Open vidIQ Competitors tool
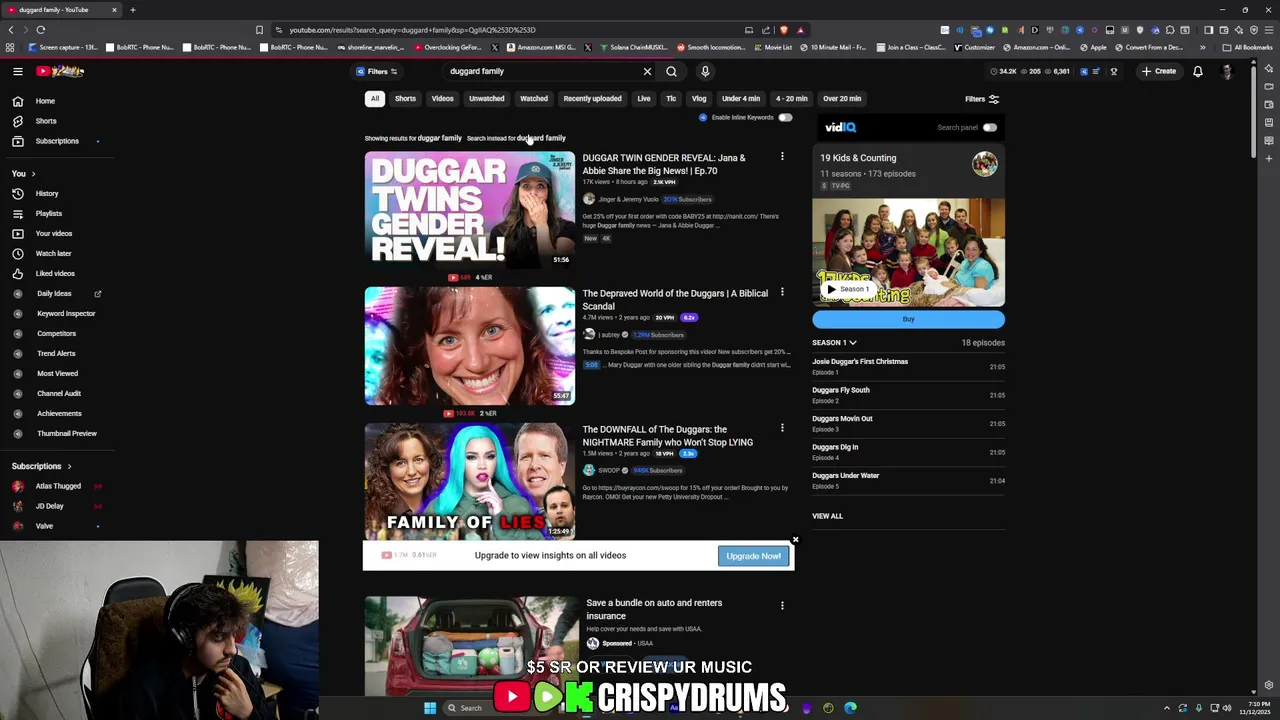The image size is (1280, 720). click(56, 333)
